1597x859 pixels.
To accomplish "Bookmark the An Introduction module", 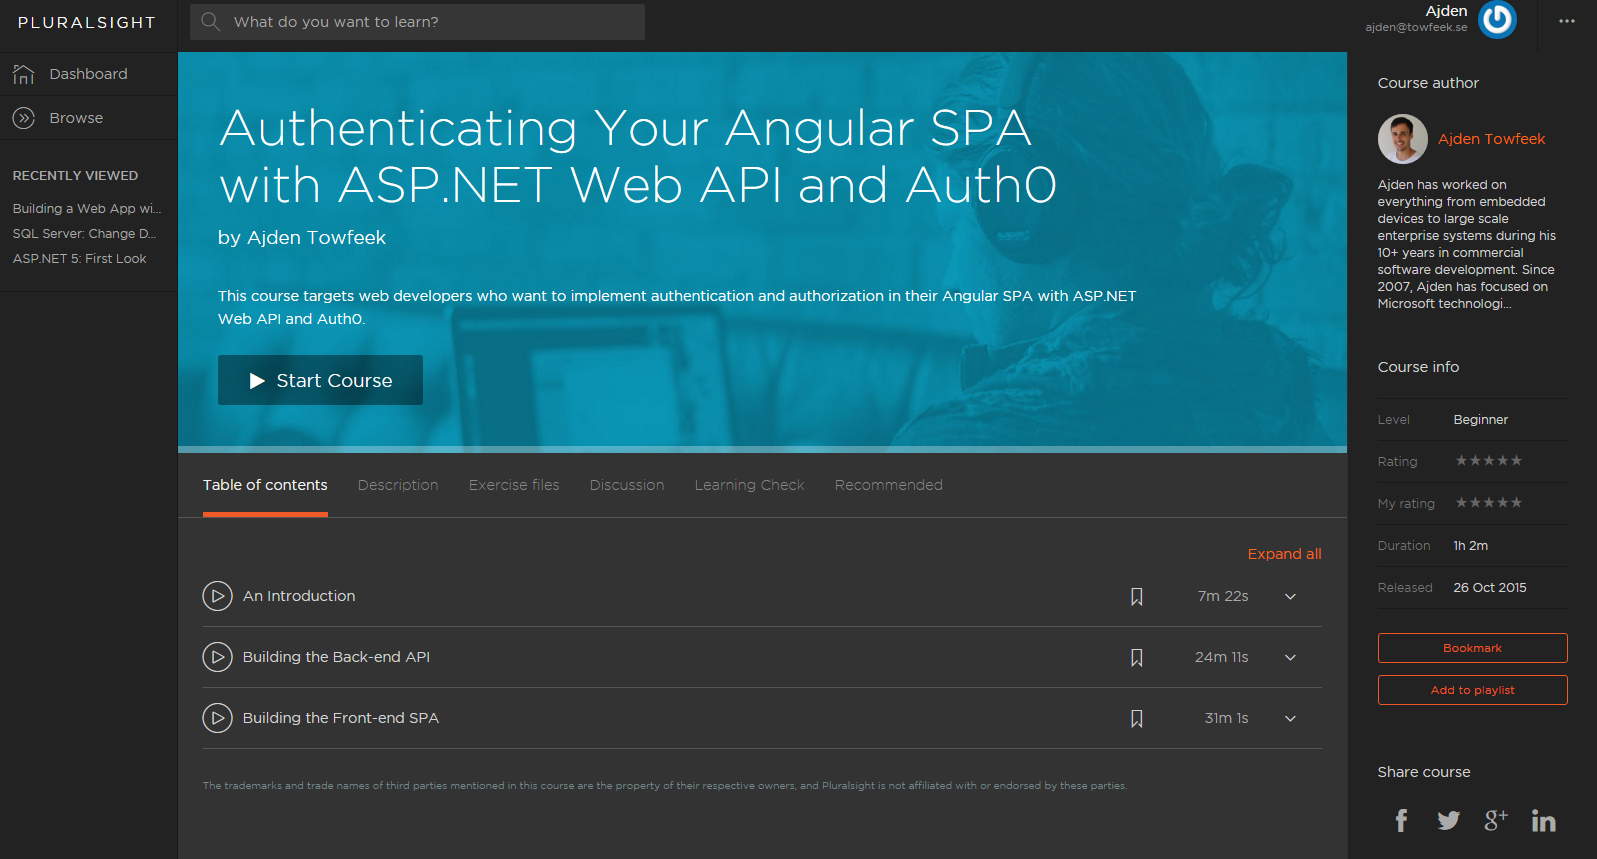I will tap(1137, 597).
